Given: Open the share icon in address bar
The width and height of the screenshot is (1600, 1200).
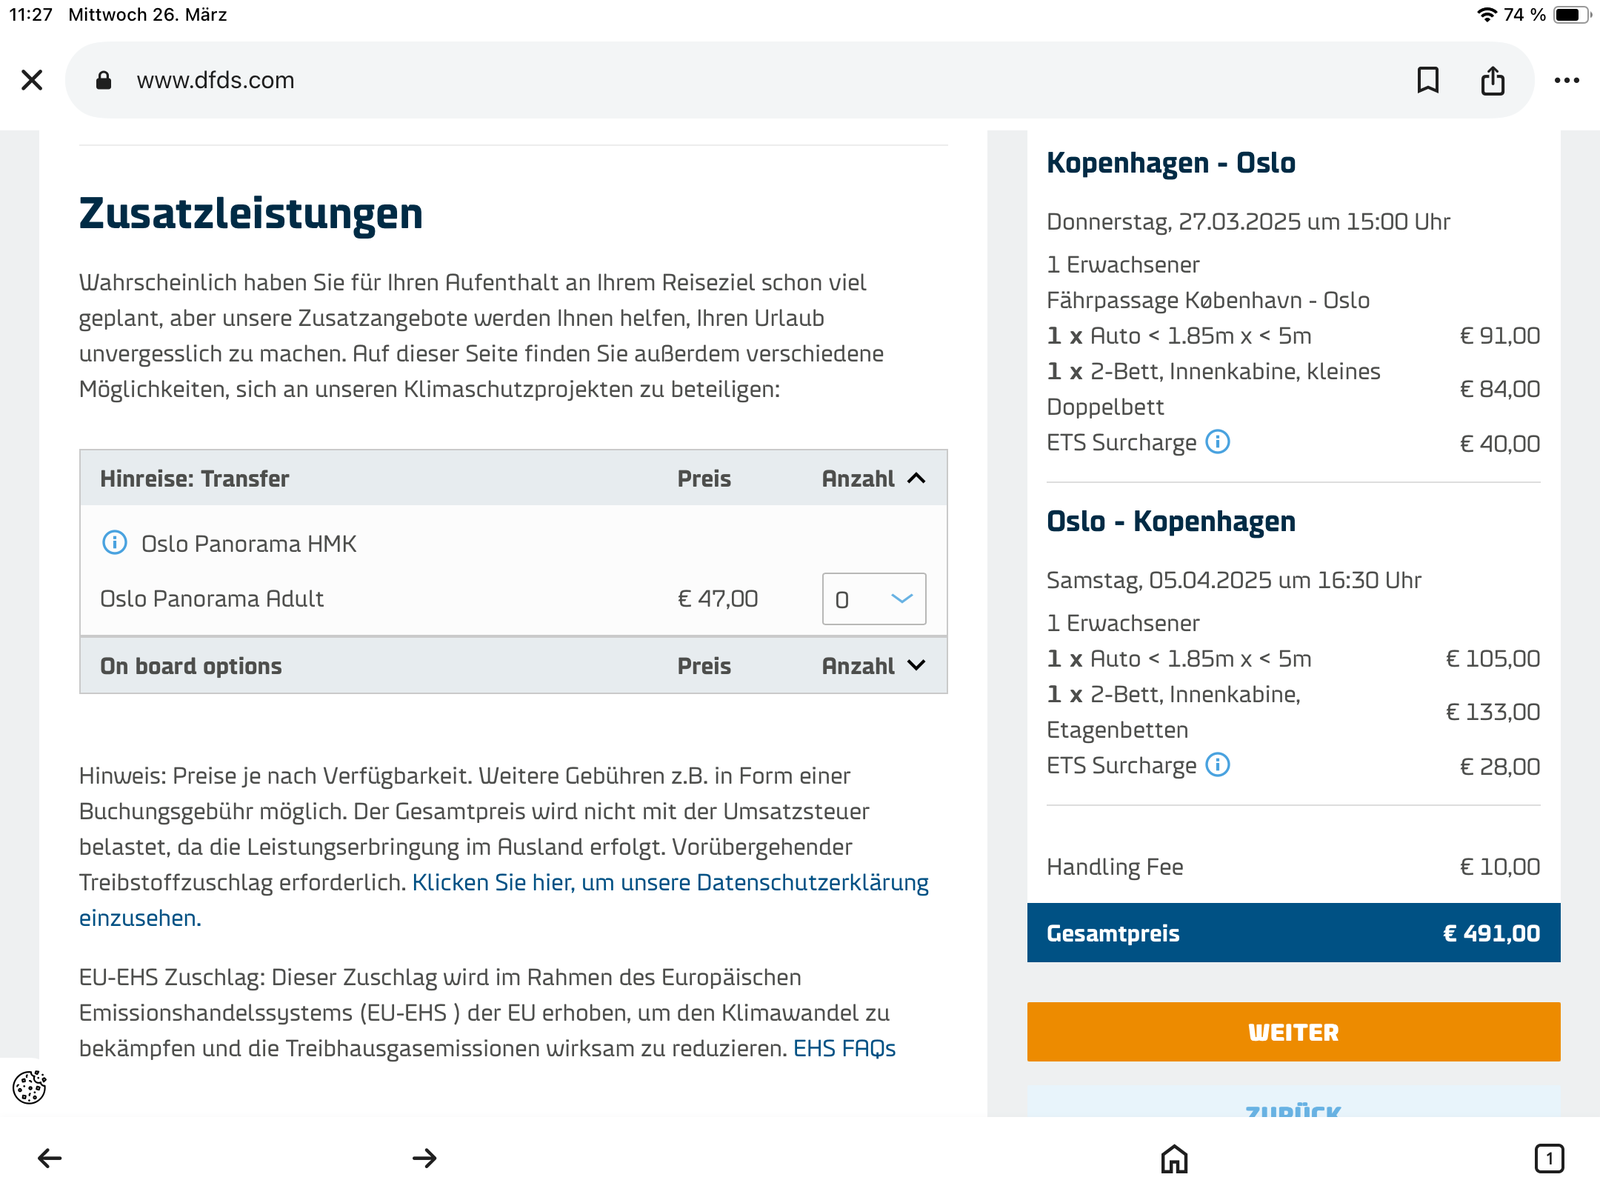Looking at the screenshot, I should (x=1492, y=80).
